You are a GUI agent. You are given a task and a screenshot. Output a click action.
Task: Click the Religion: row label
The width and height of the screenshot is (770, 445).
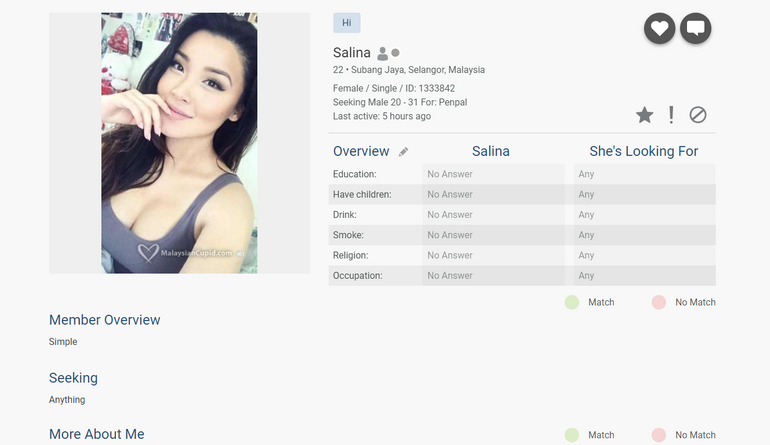351,255
